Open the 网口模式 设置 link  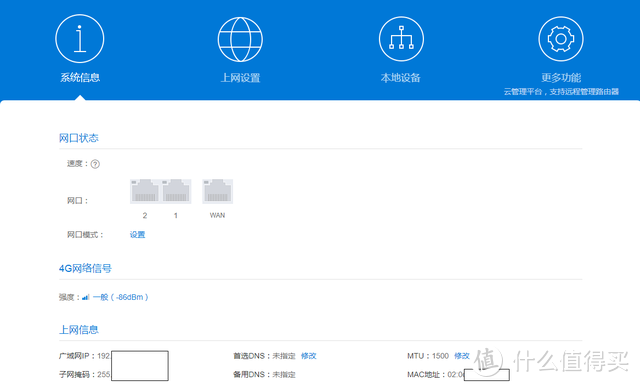[x=138, y=235]
